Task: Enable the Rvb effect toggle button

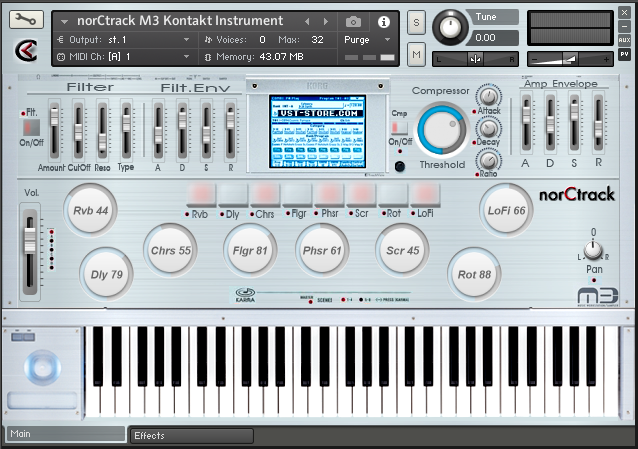Action: coord(202,193)
